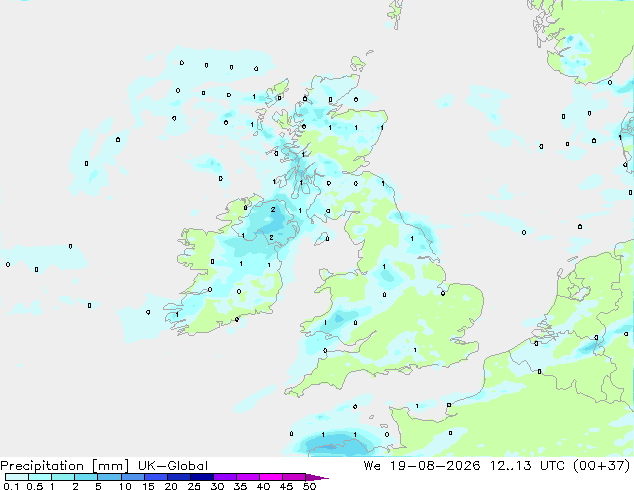The height and width of the screenshot is (490, 634).
Task: Click the '25' legend scale label
Action: coord(194,486)
